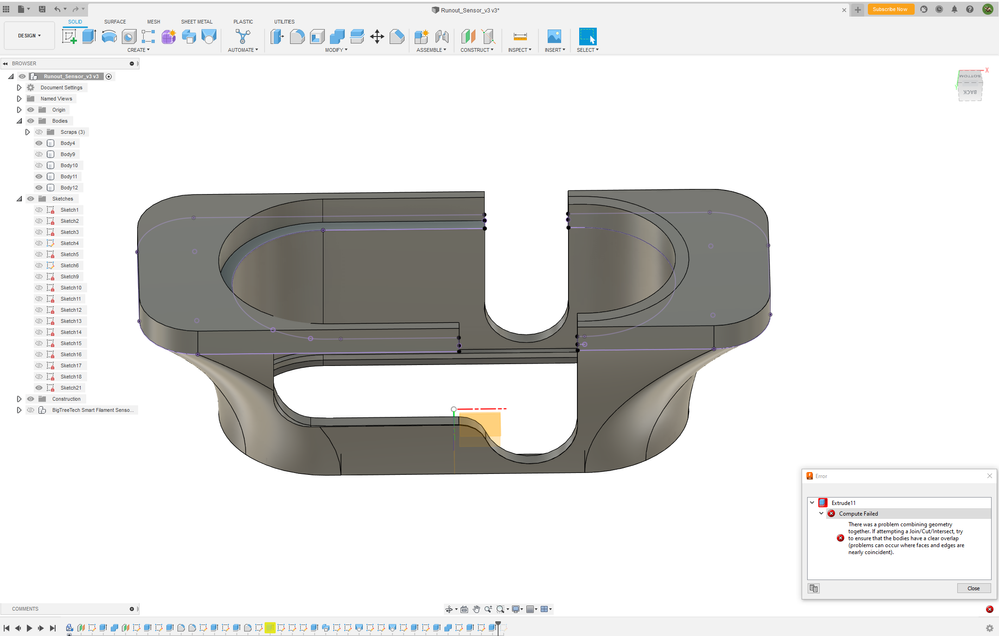Viewport: 999px width, 636px height.
Task: Switch to the Mesh tab
Action: click(154, 22)
